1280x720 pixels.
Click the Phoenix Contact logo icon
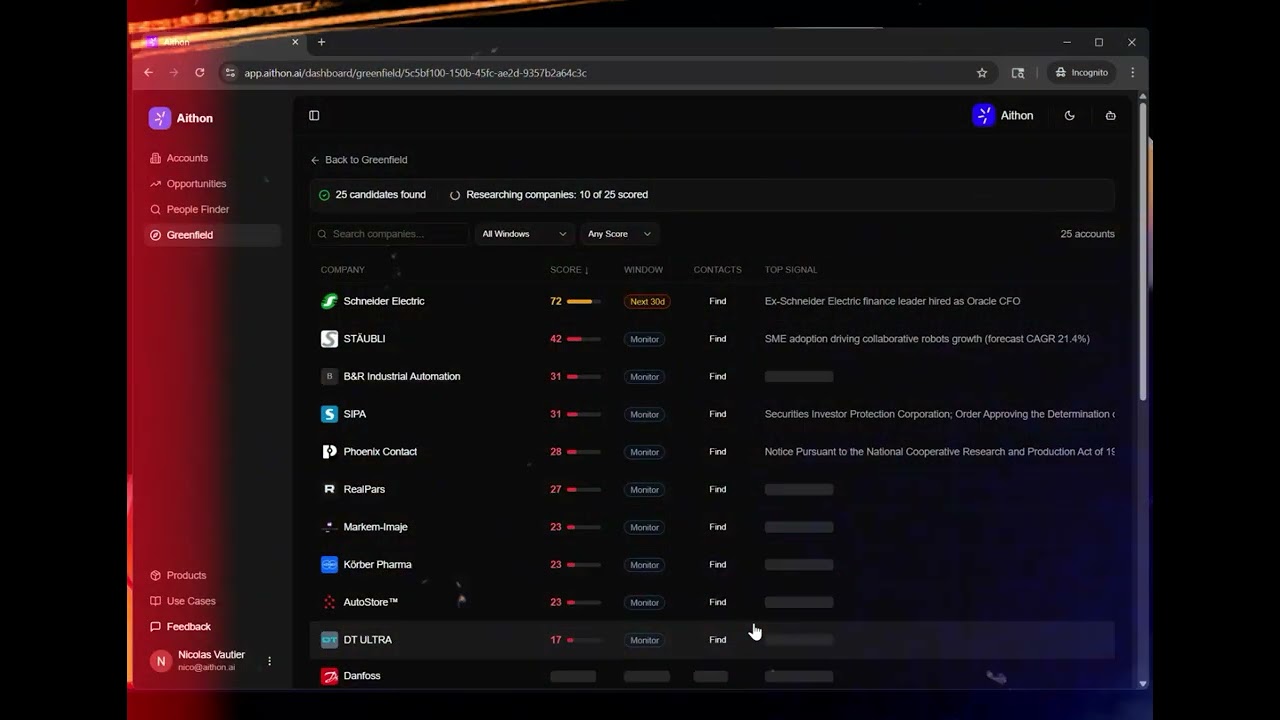[x=329, y=452]
